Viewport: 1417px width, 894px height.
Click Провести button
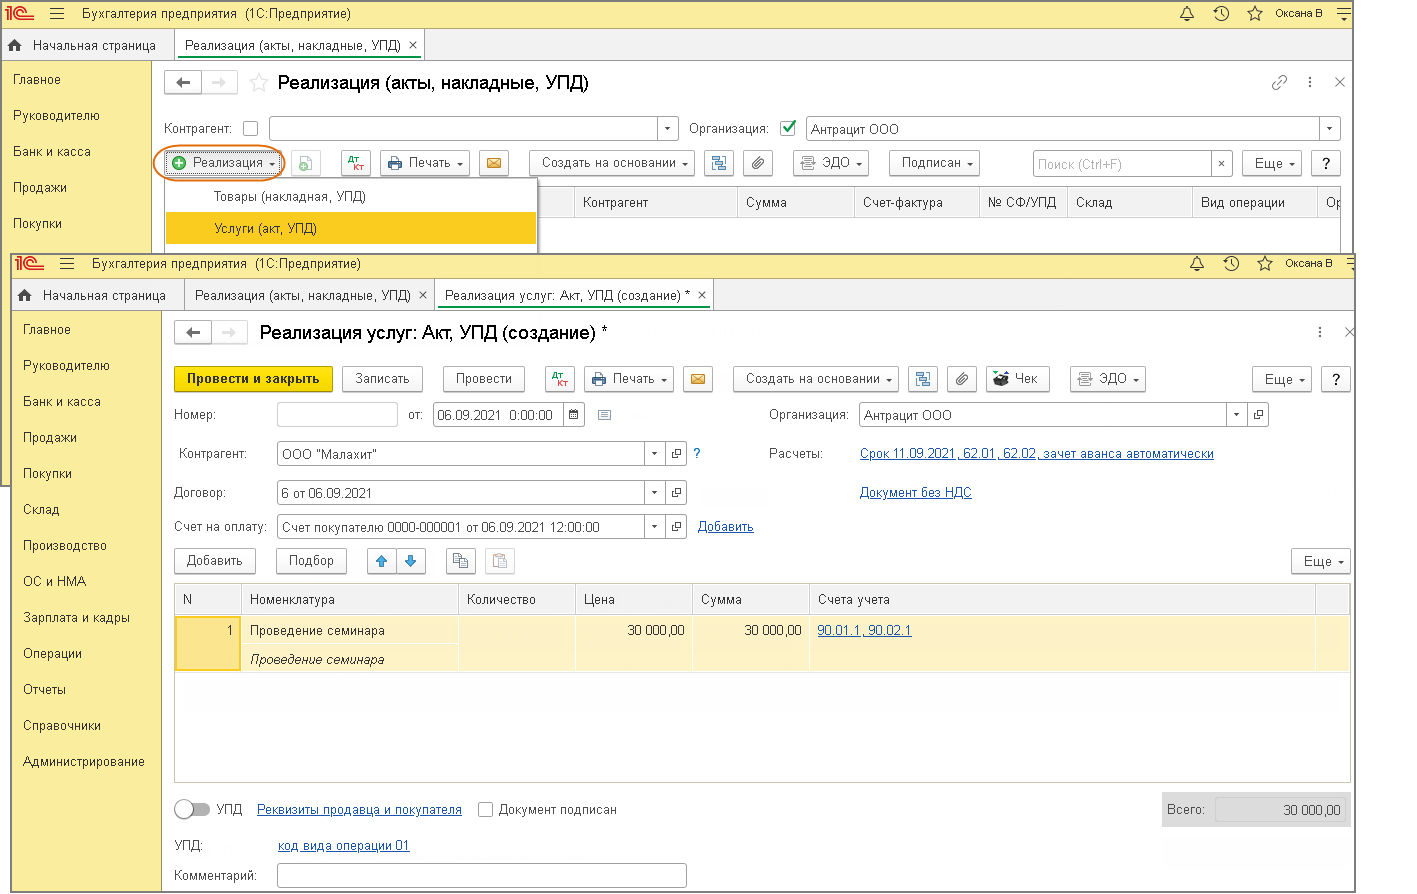484,379
